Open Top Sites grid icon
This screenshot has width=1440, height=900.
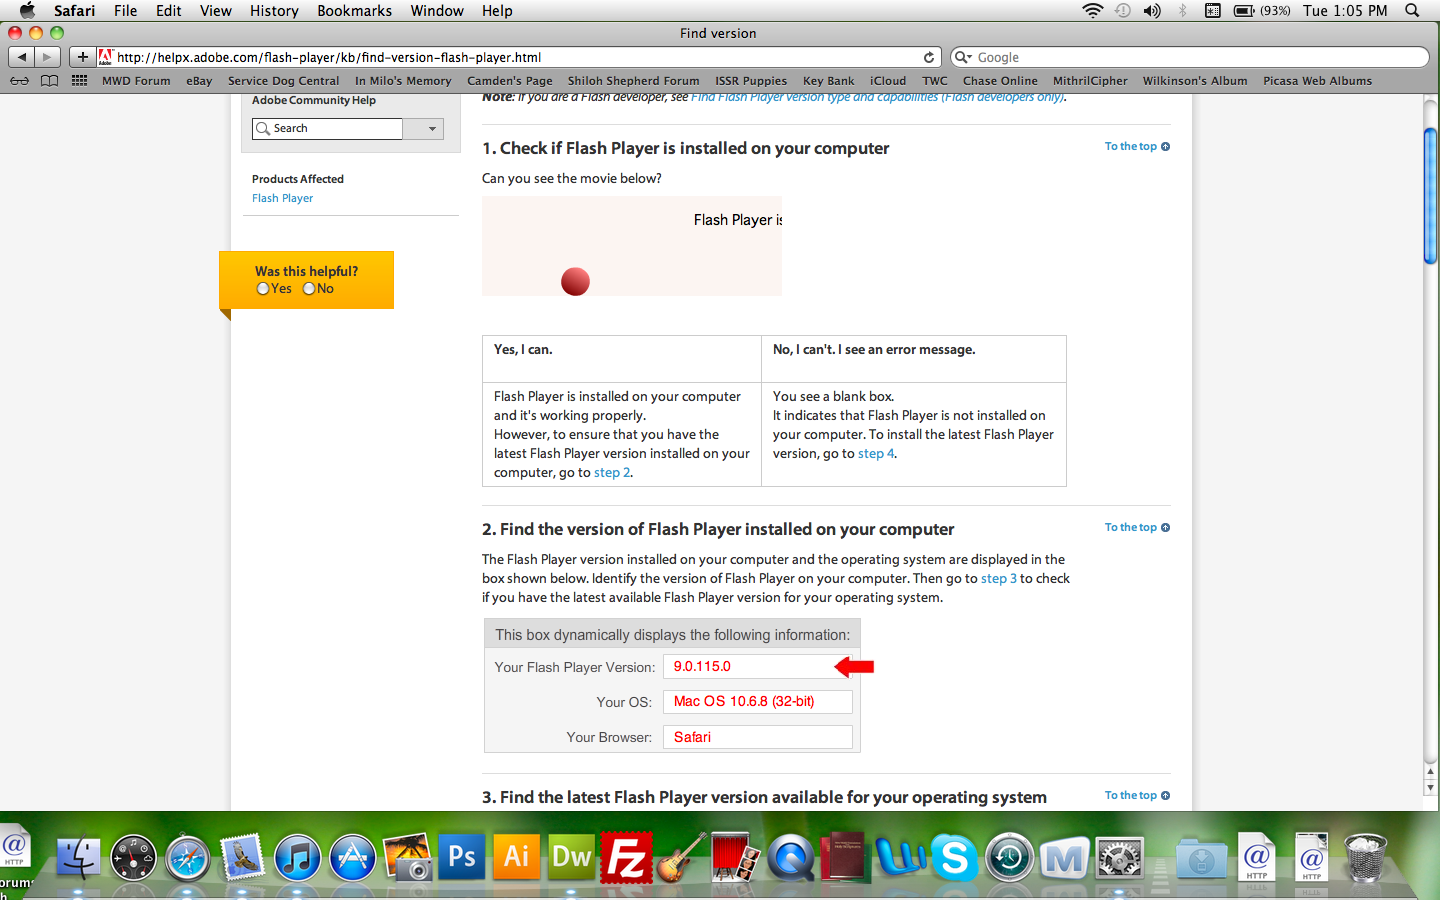click(79, 81)
